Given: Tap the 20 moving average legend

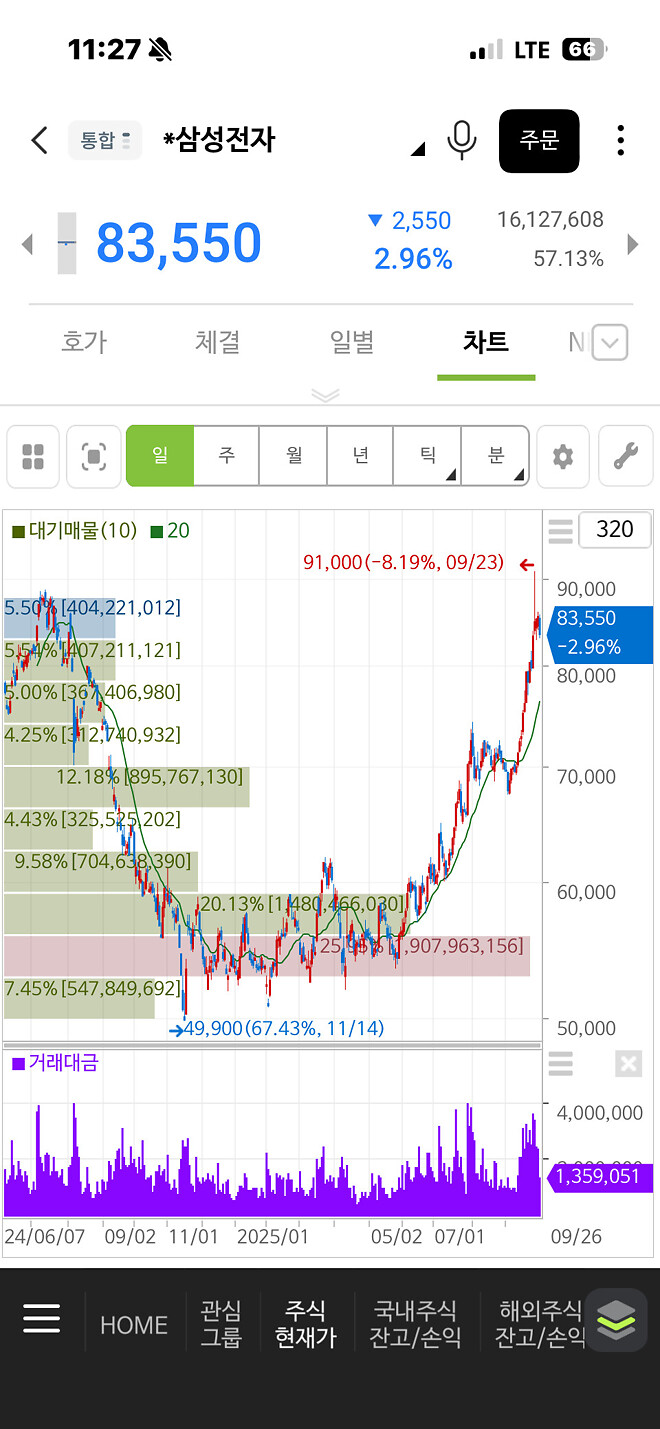Looking at the screenshot, I should (170, 531).
